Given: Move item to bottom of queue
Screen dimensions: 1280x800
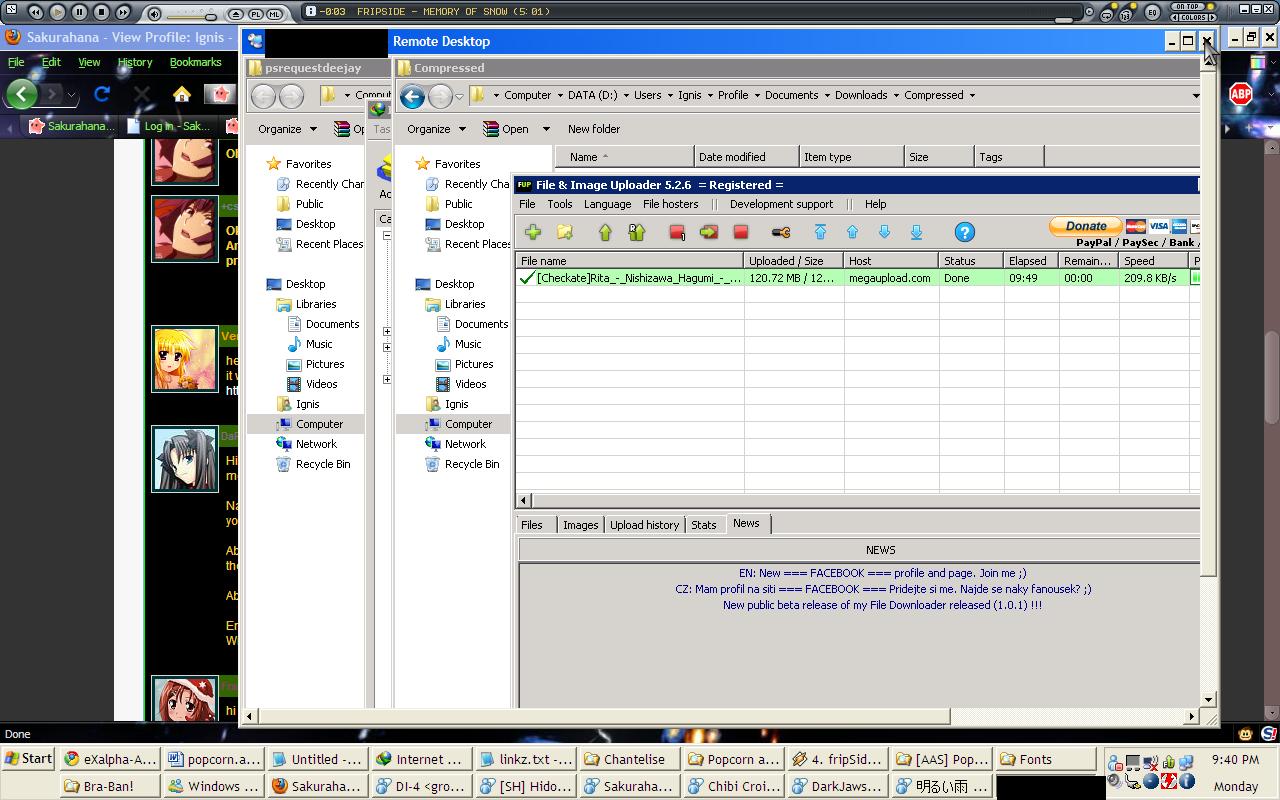Looking at the screenshot, I should tap(916, 232).
